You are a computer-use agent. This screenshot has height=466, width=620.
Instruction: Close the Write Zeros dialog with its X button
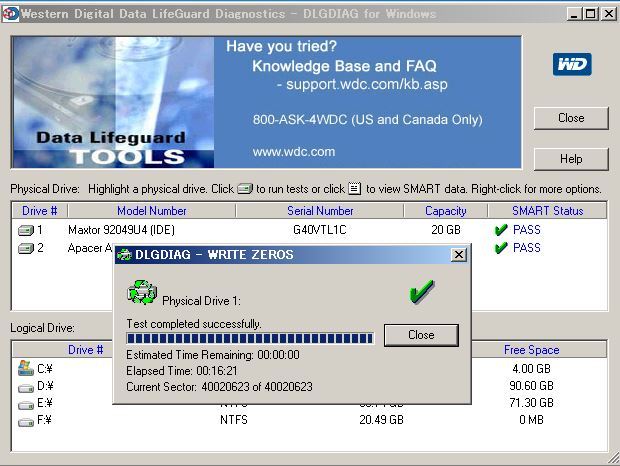[458, 255]
